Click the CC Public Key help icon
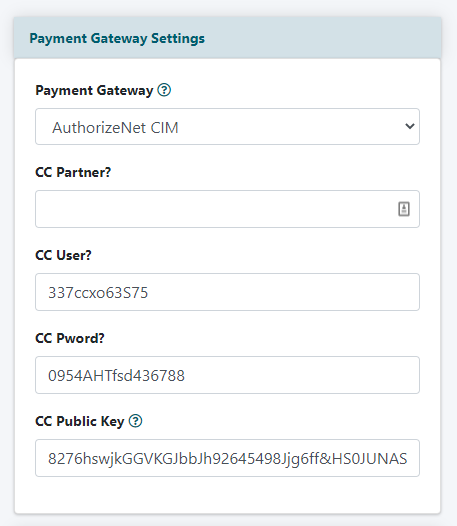 [x=136, y=421]
